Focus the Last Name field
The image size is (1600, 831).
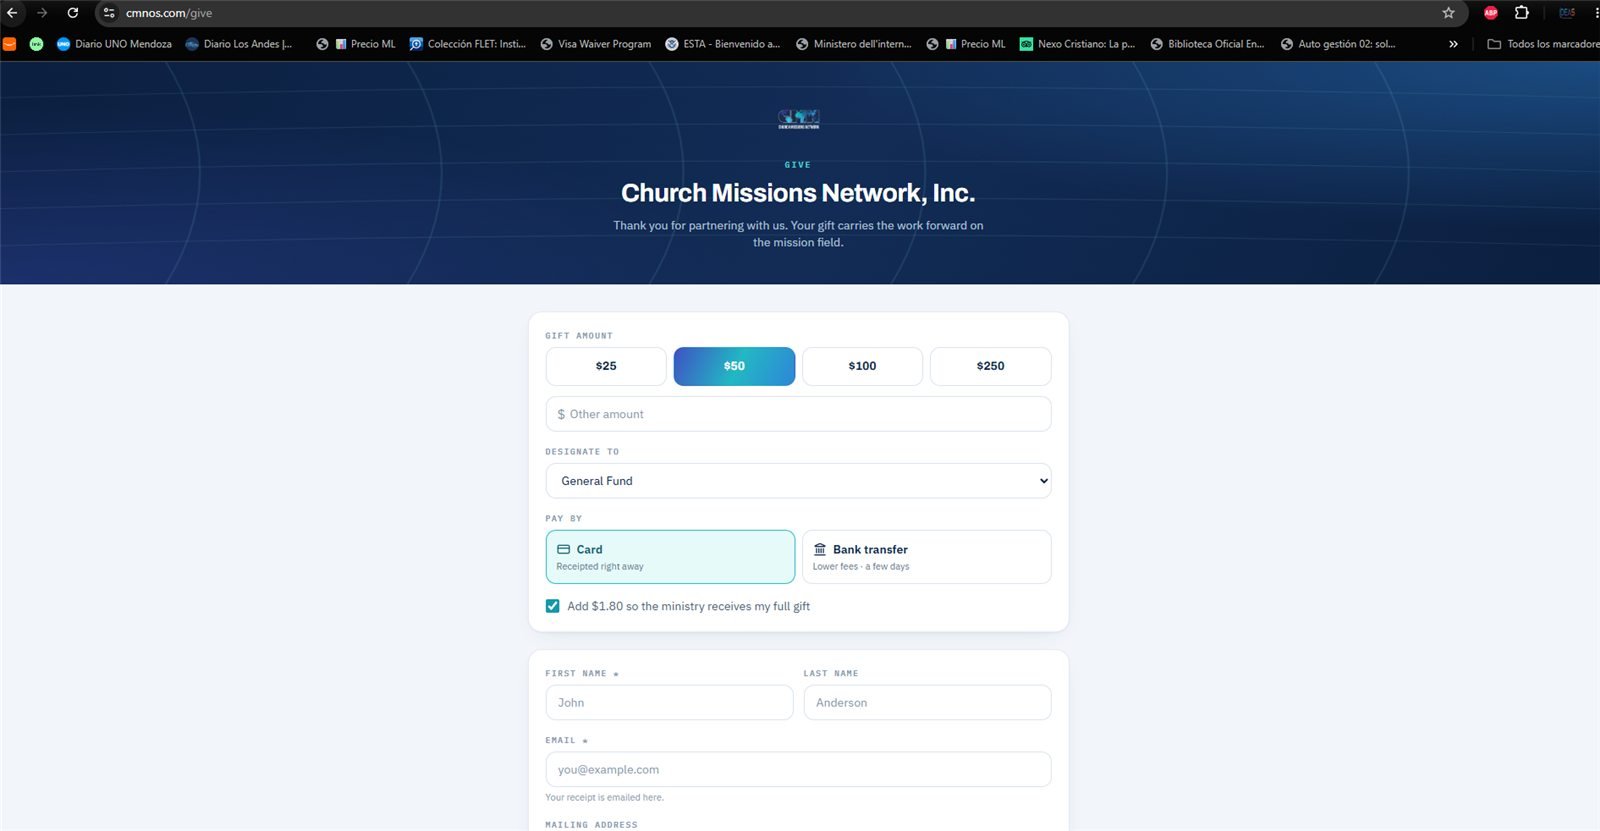(x=927, y=703)
